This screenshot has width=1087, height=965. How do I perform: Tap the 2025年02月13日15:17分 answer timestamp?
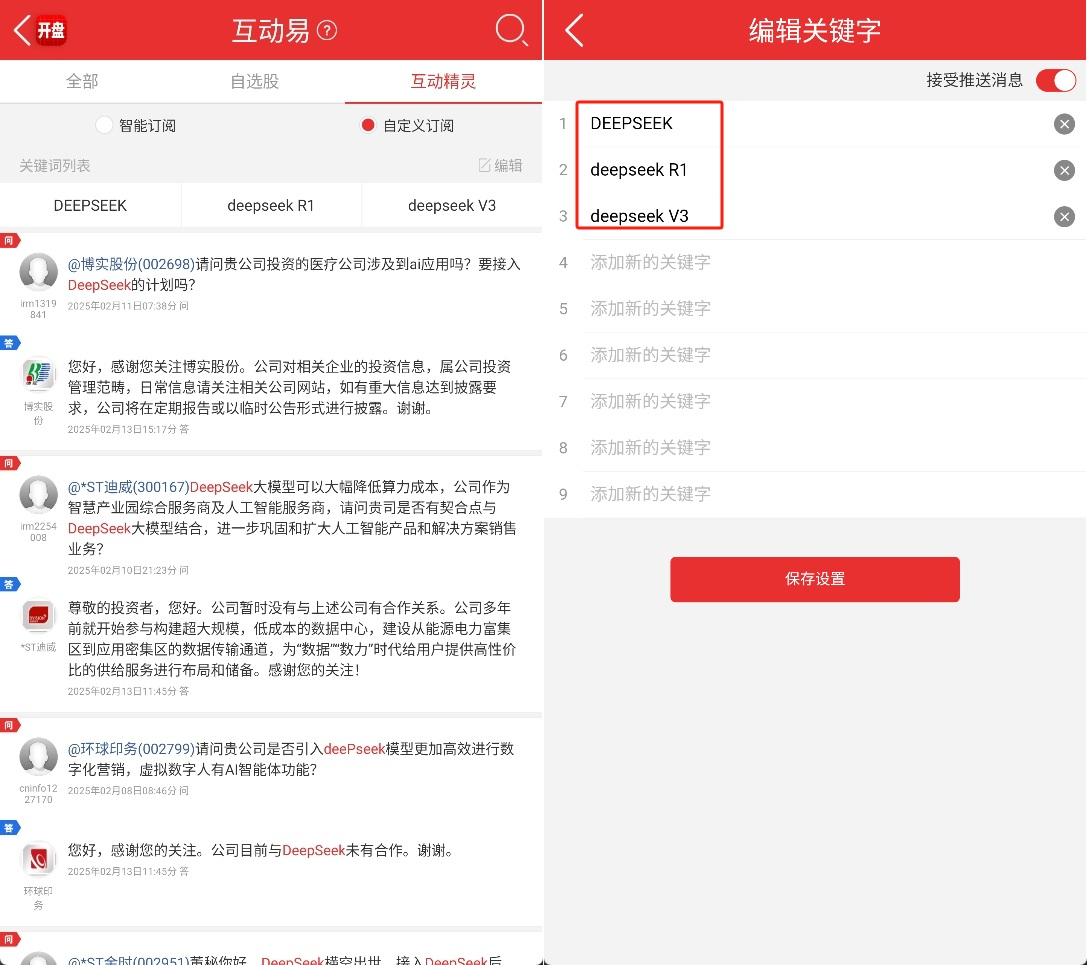[x=128, y=429]
